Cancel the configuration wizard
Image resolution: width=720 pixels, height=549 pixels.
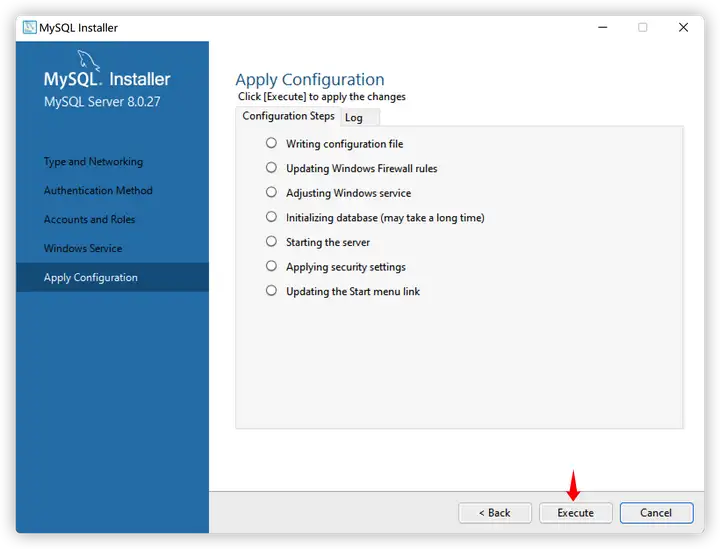(656, 513)
